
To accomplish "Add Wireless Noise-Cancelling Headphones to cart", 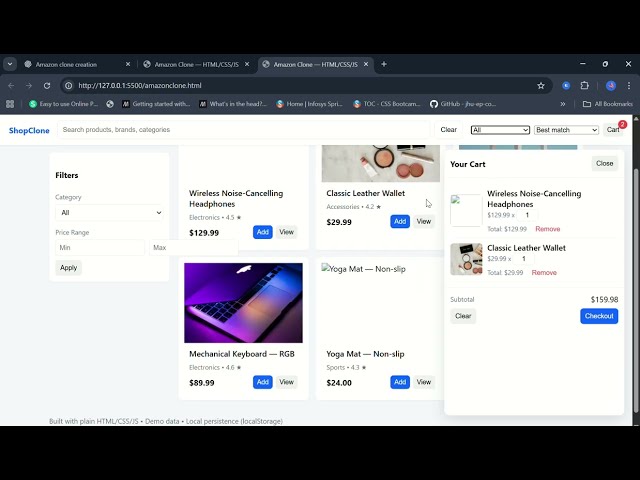I will click(262, 232).
